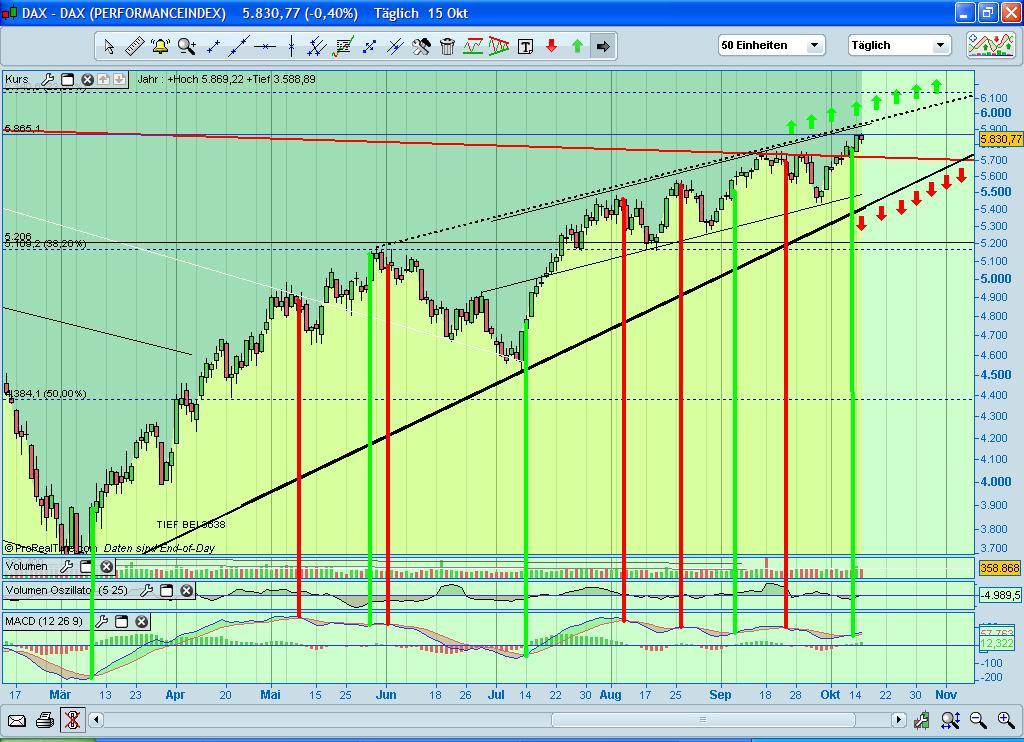Click the delete drawings trash icon

click(x=446, y=45)
